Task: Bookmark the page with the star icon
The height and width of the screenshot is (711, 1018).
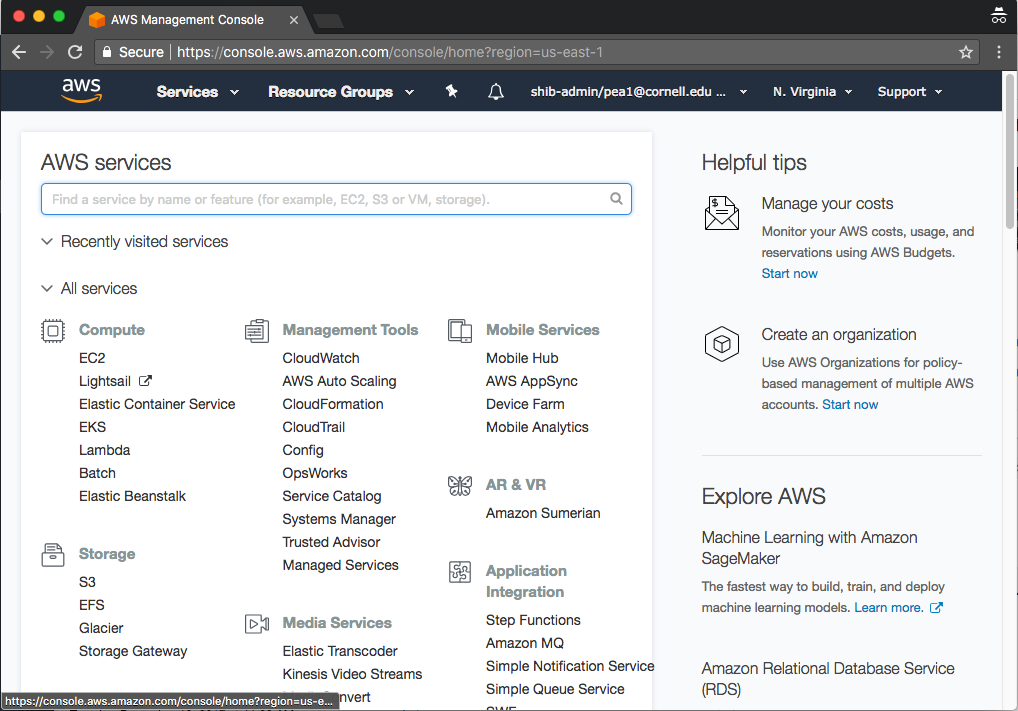Action: click(x=965, y=52)
